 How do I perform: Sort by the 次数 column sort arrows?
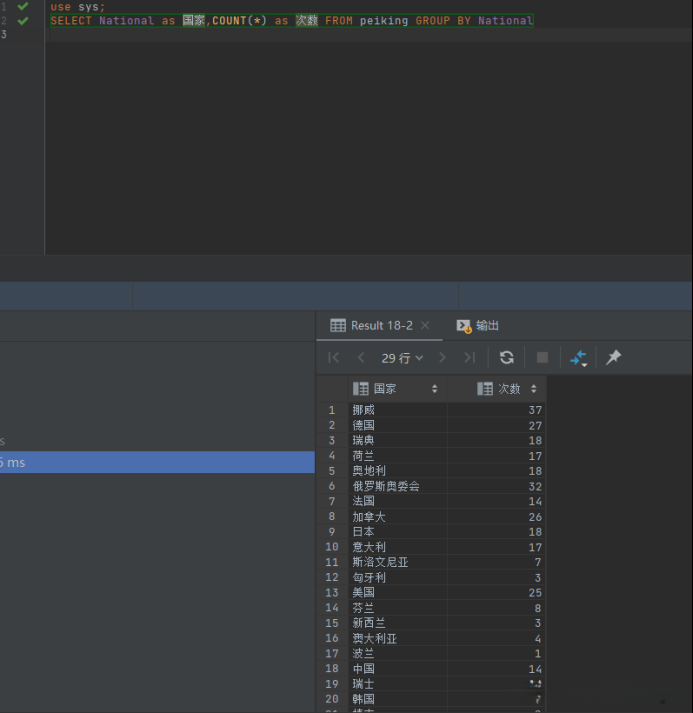533,389
